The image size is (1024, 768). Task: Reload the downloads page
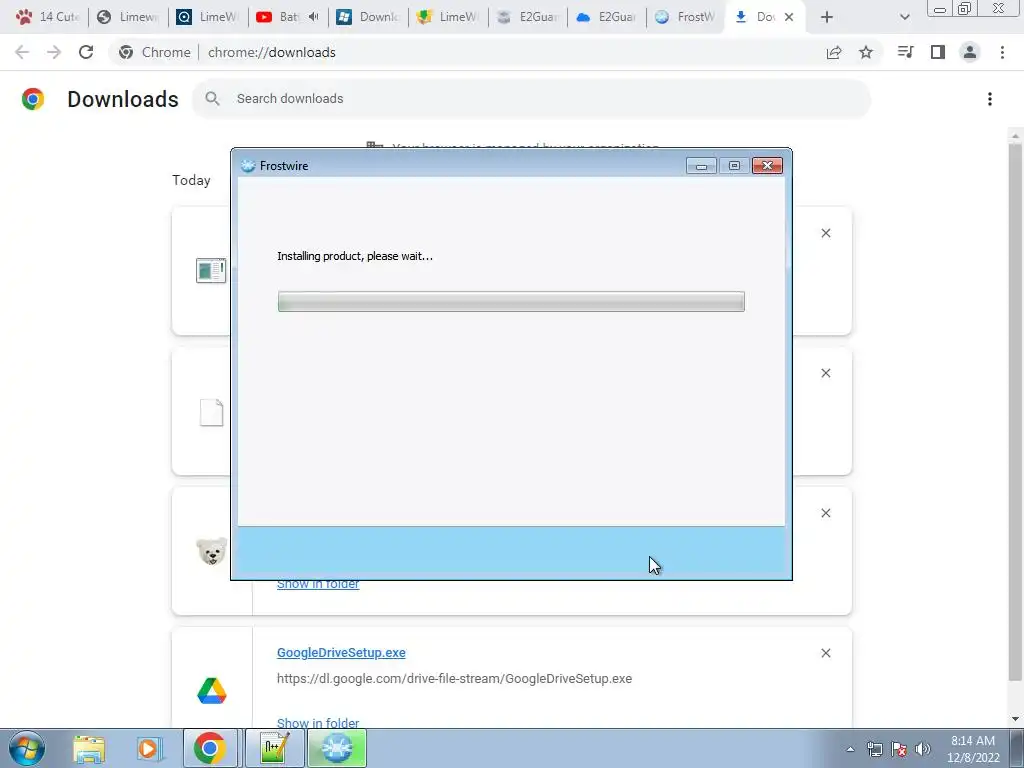86,52
